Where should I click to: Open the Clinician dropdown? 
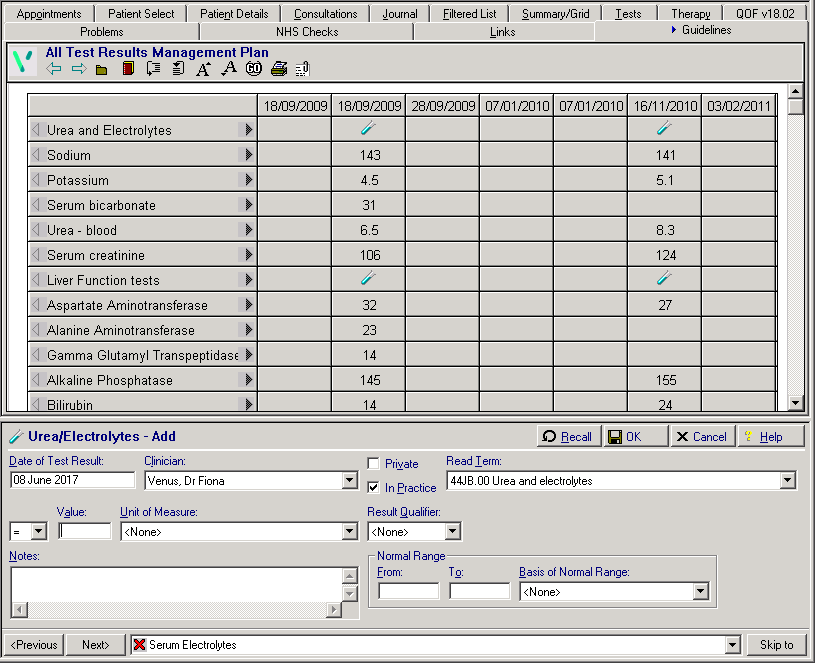pyautogui.click(x=349, y=481)
